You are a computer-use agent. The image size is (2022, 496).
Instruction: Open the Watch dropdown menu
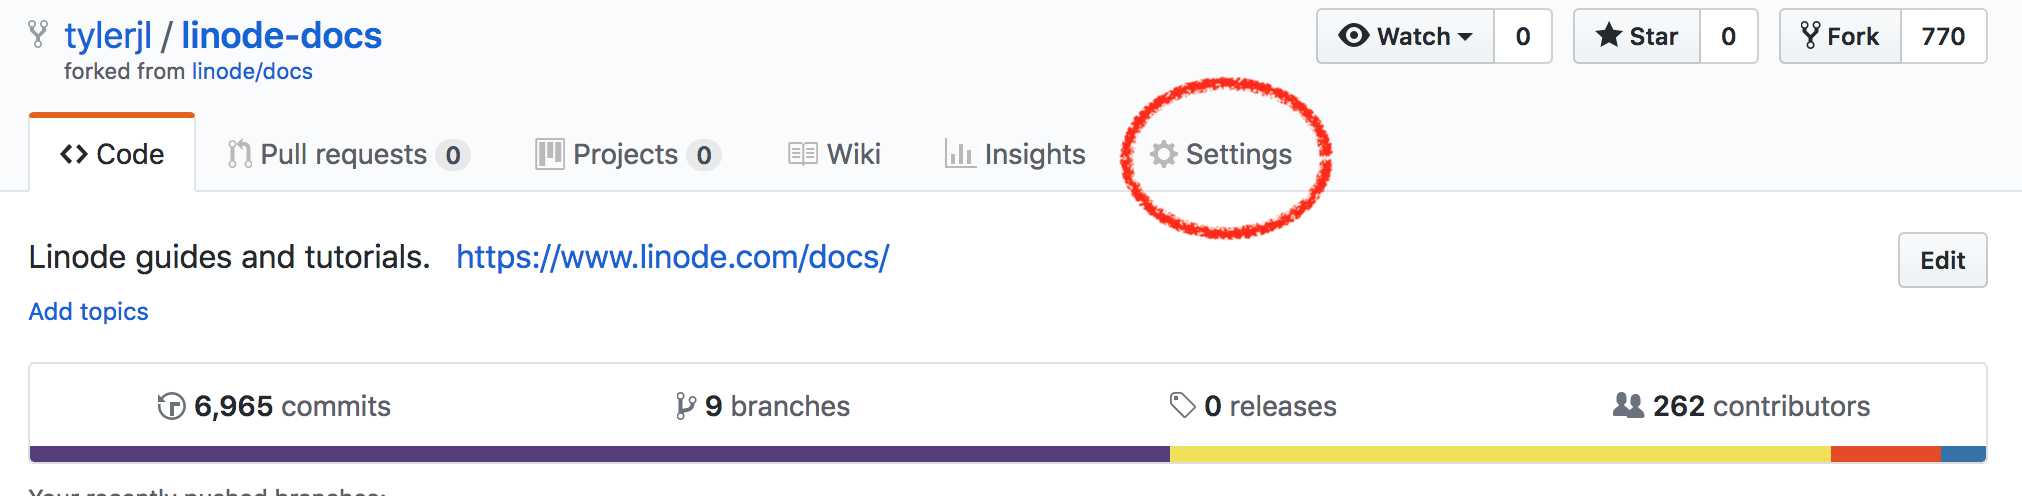point(1406,37)
